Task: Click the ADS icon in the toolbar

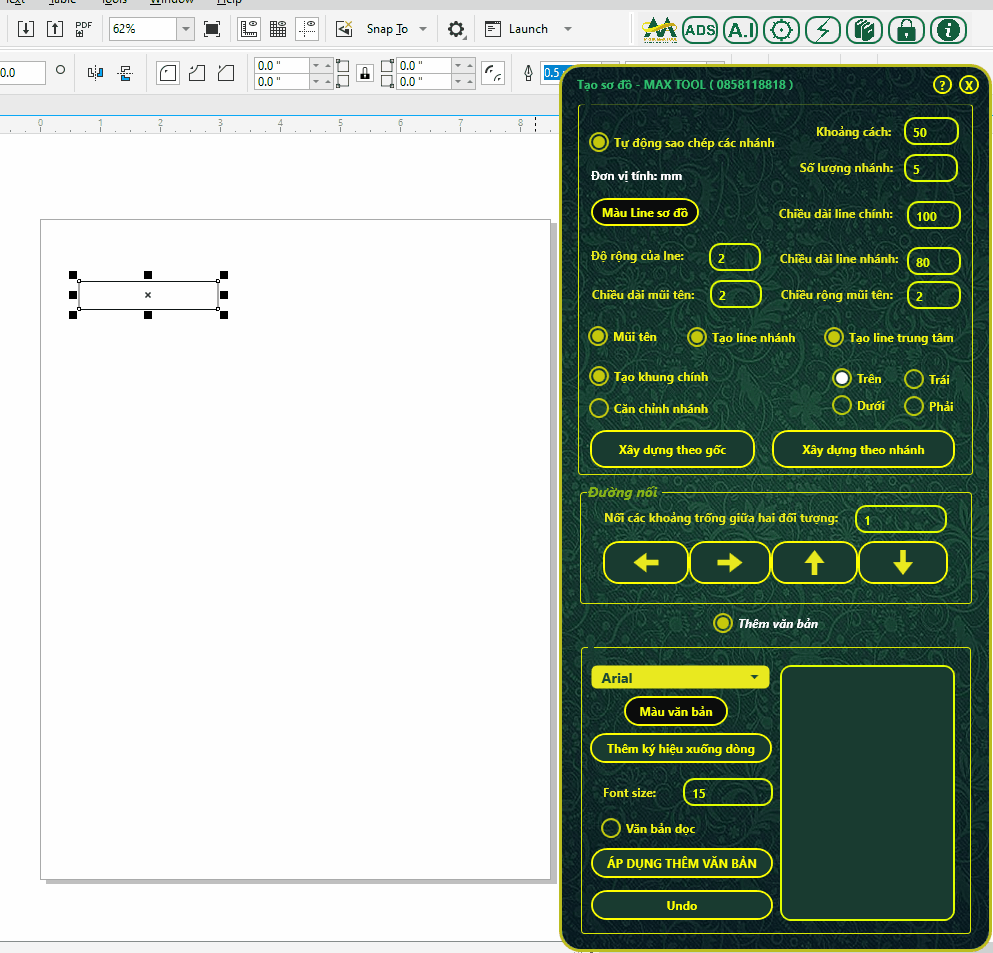Action: (x=700, y=30)
